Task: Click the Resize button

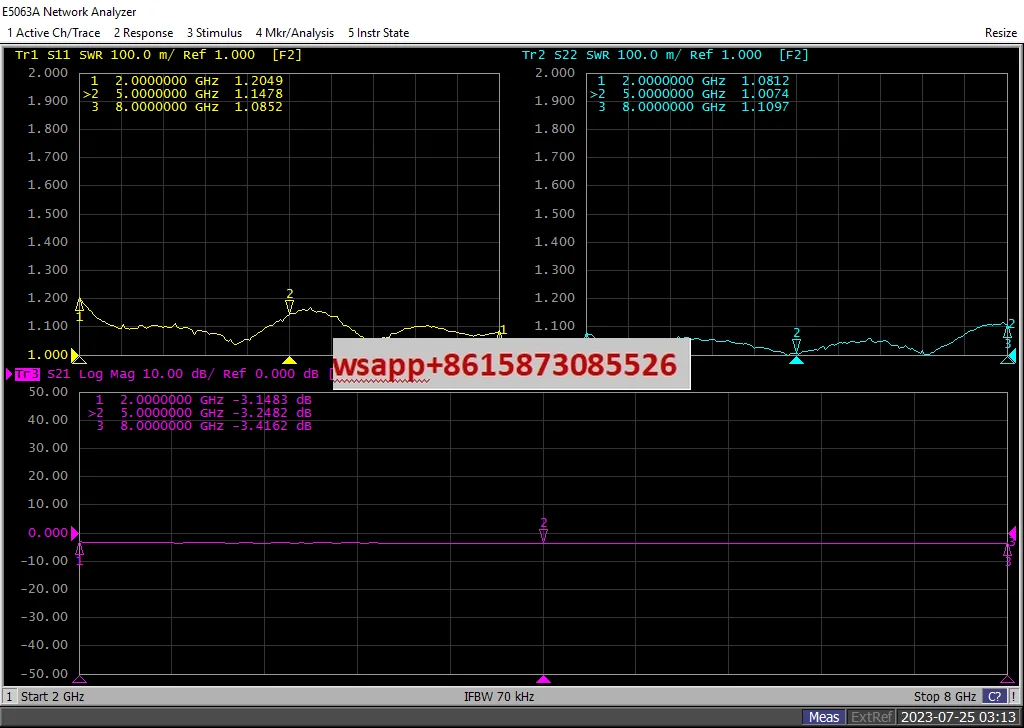Action: click(1000, 33)
